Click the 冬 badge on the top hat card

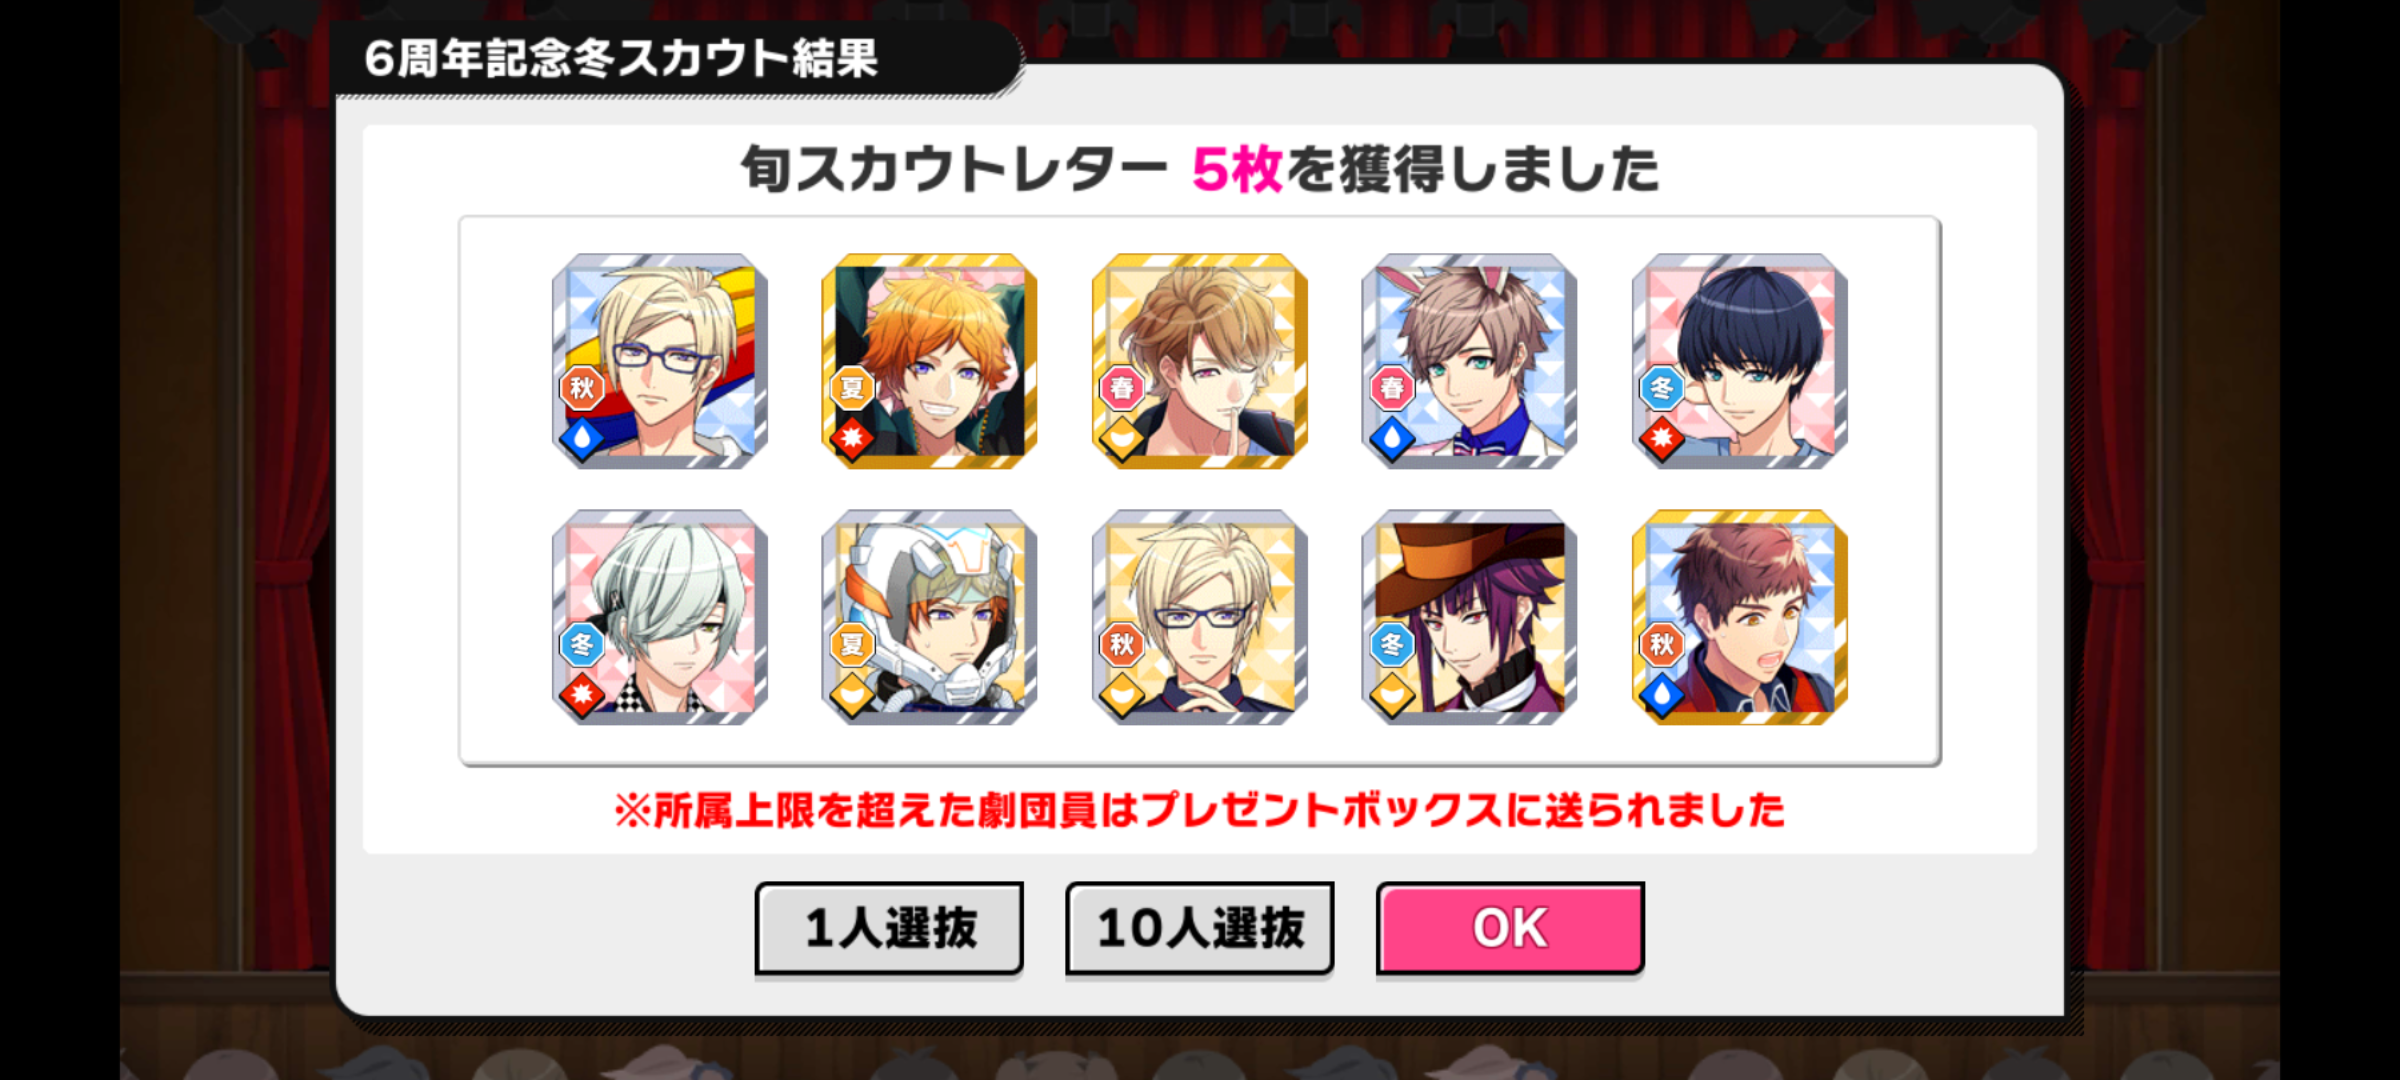1392,644
